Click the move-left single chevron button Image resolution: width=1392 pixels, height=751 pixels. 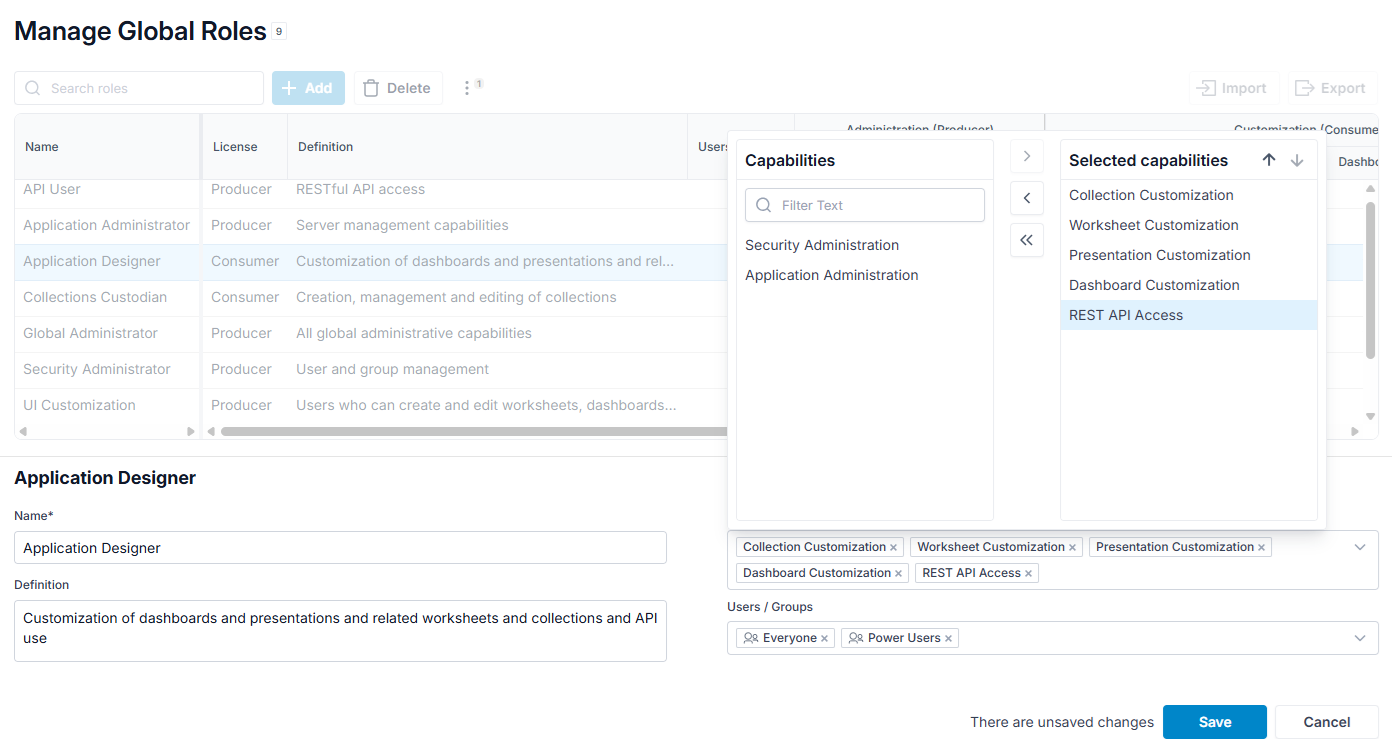tap(1027, 198)
